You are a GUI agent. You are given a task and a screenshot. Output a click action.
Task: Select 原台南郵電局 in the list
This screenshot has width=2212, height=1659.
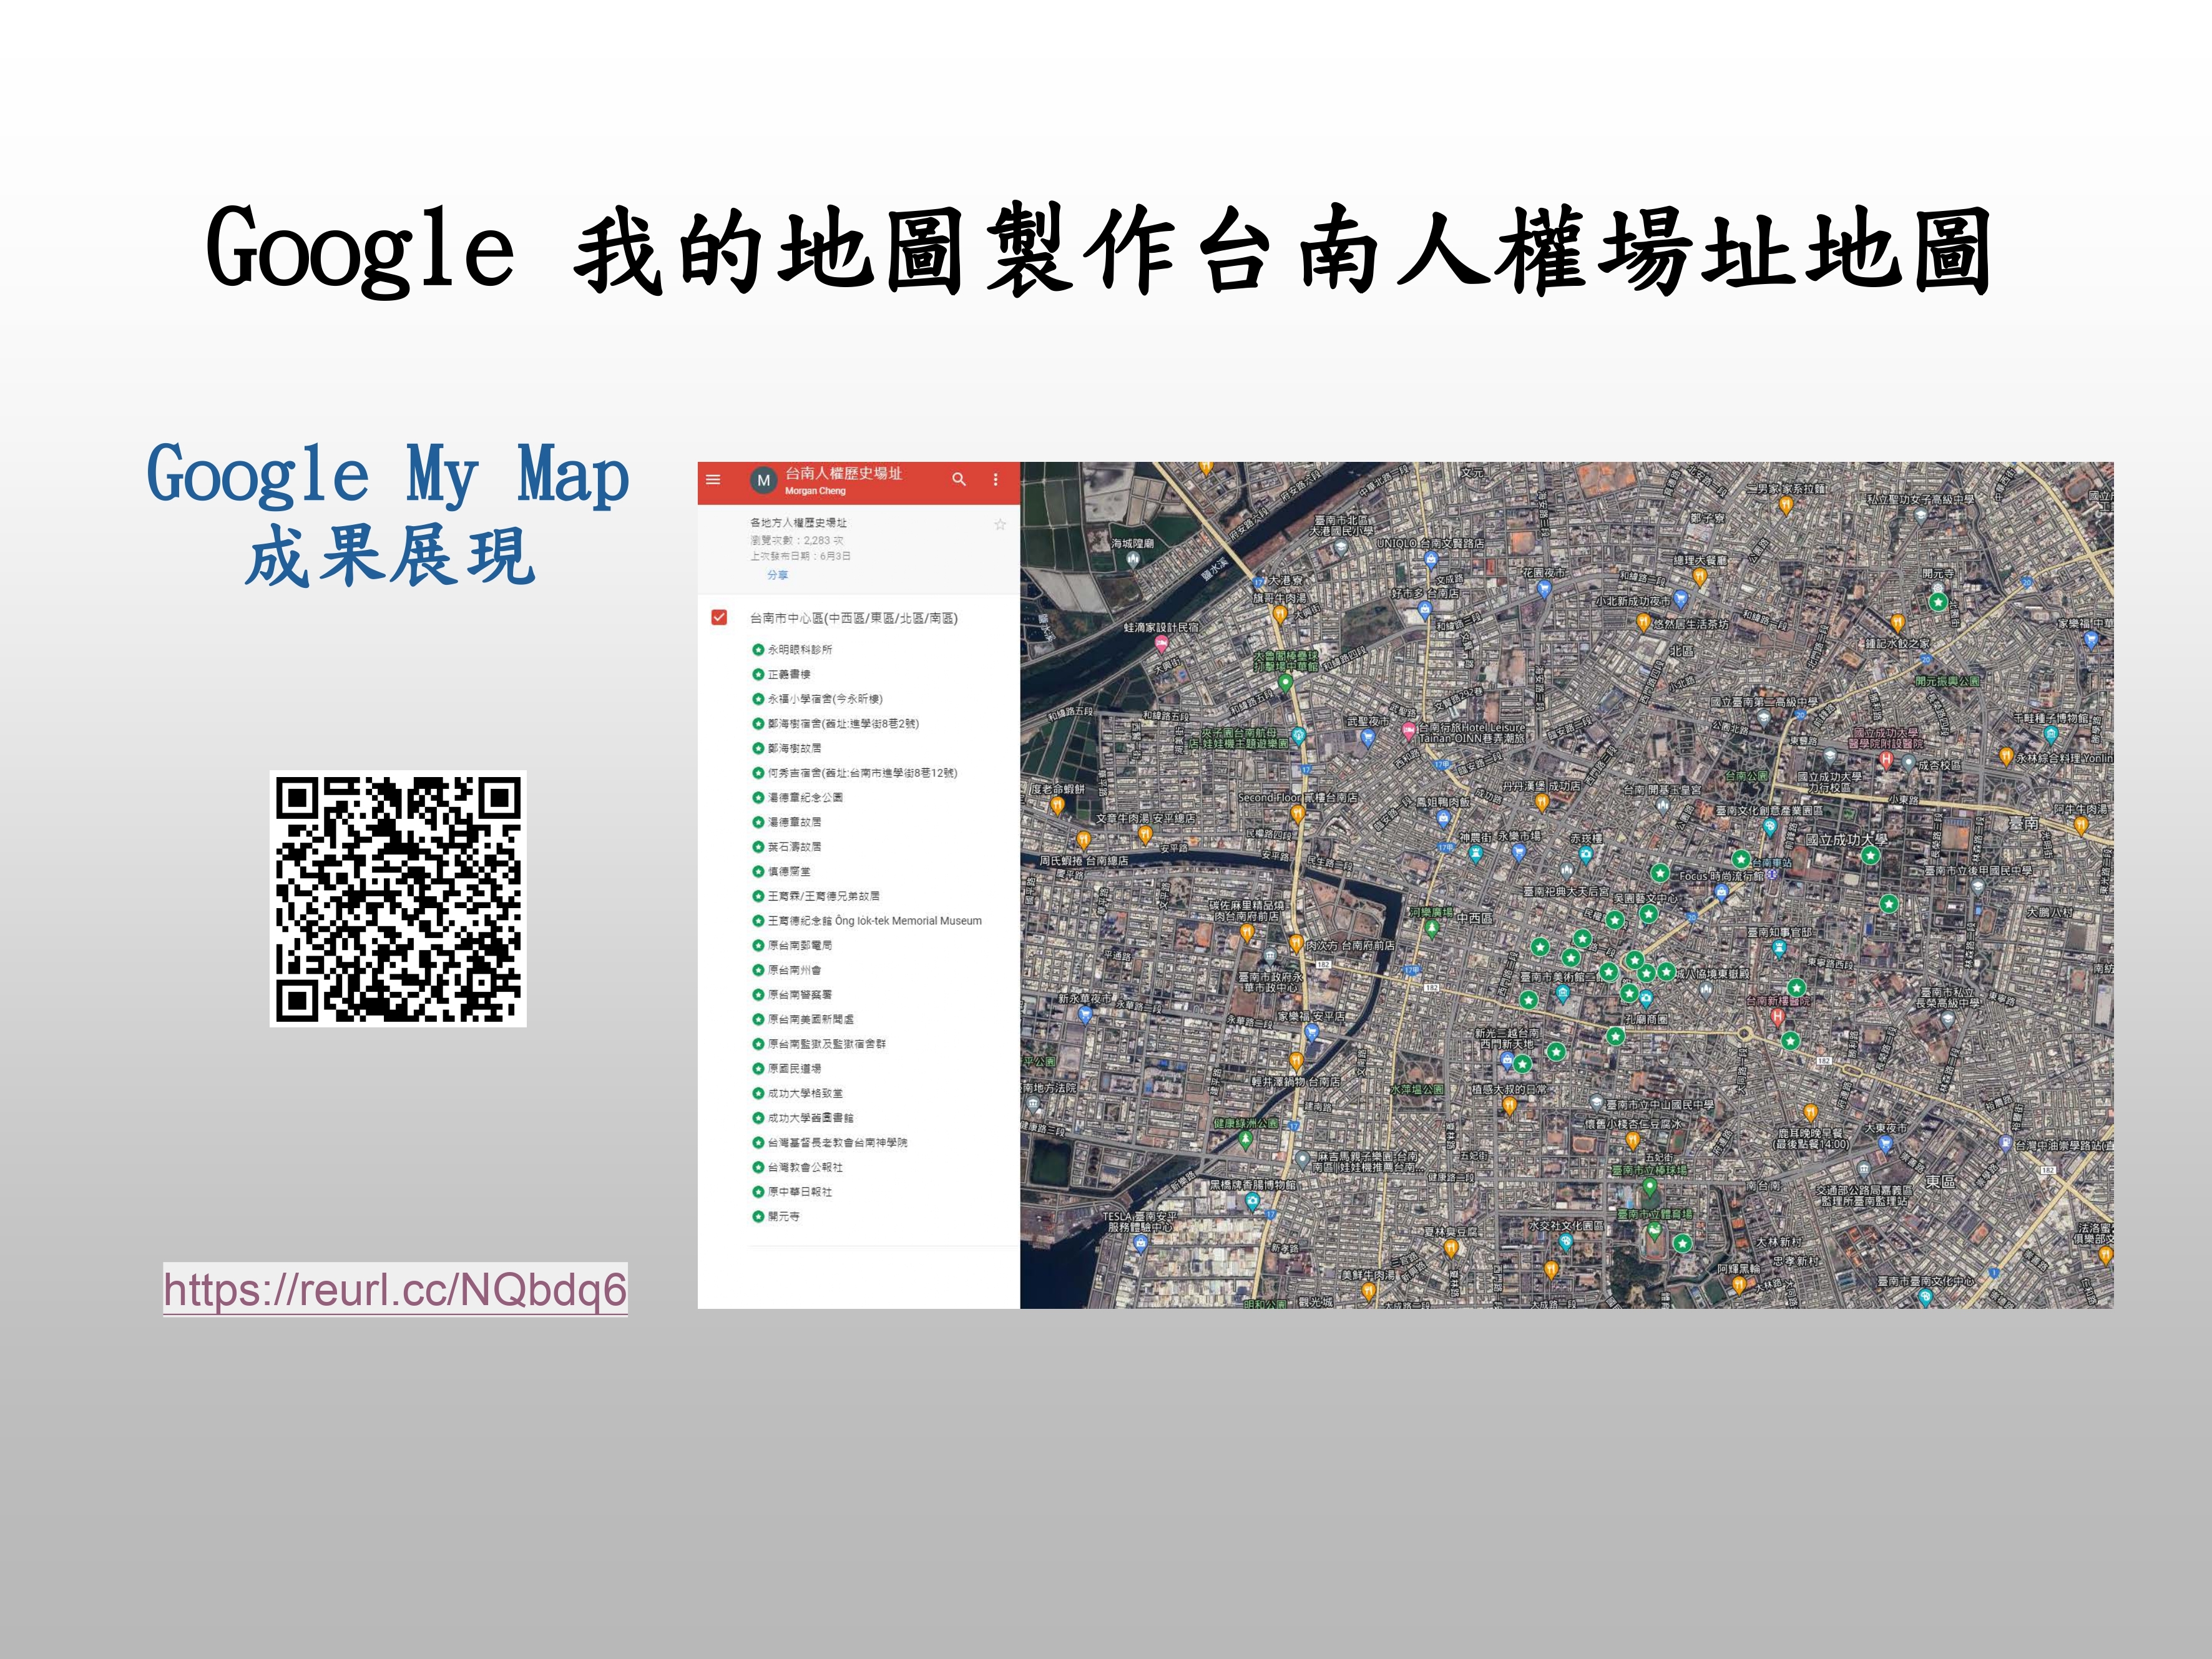792,945
